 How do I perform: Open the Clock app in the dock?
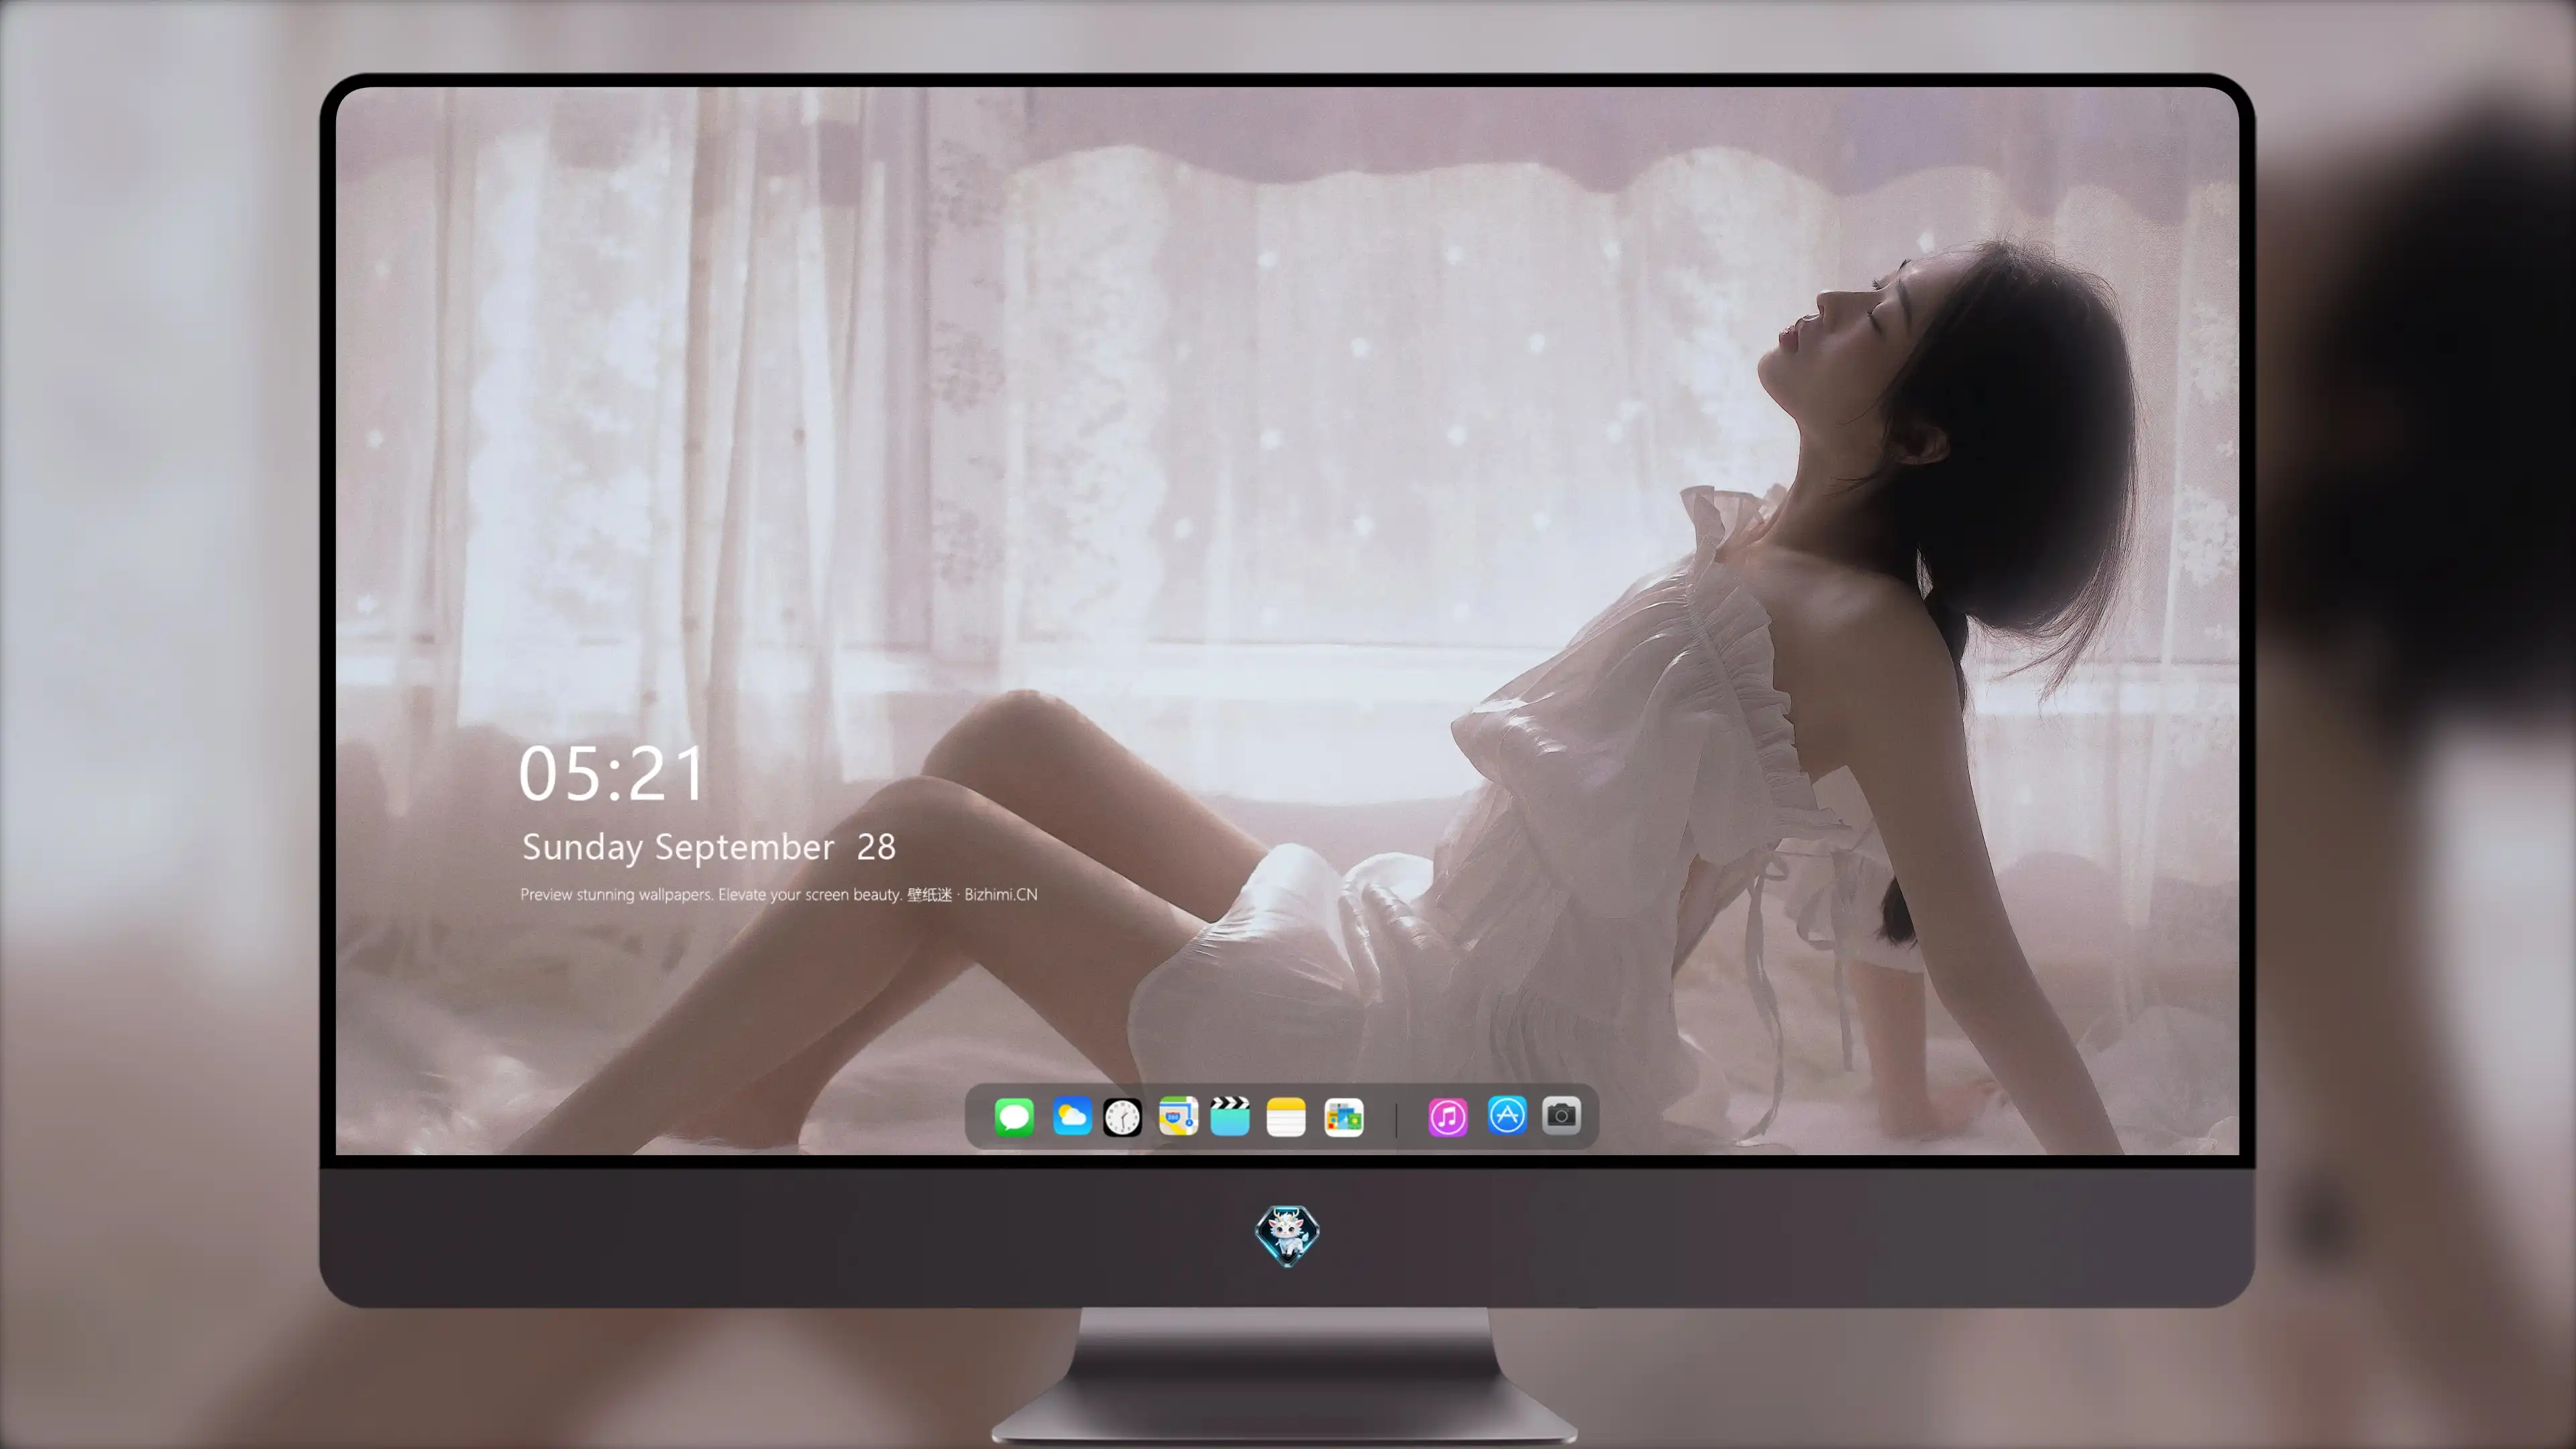click(1122, 1116)
